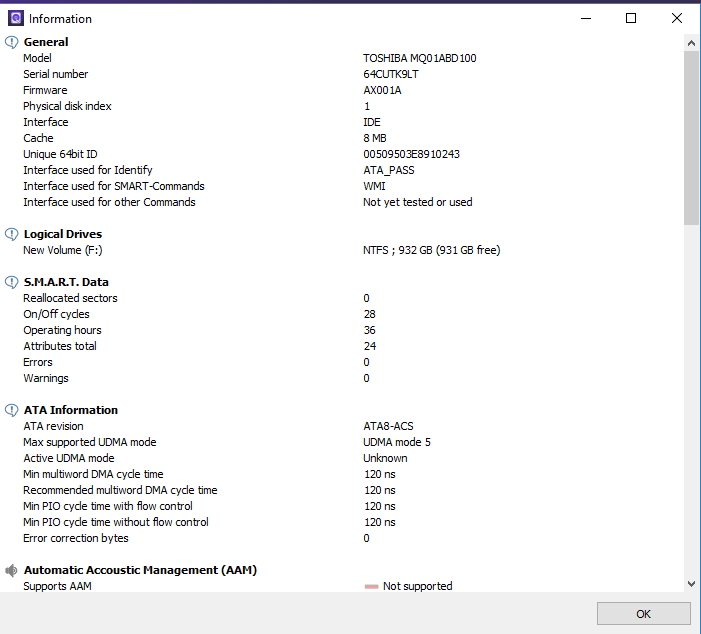Click the 'Not yet tested or used' value
Screen dimensions: 701x634
418,202
